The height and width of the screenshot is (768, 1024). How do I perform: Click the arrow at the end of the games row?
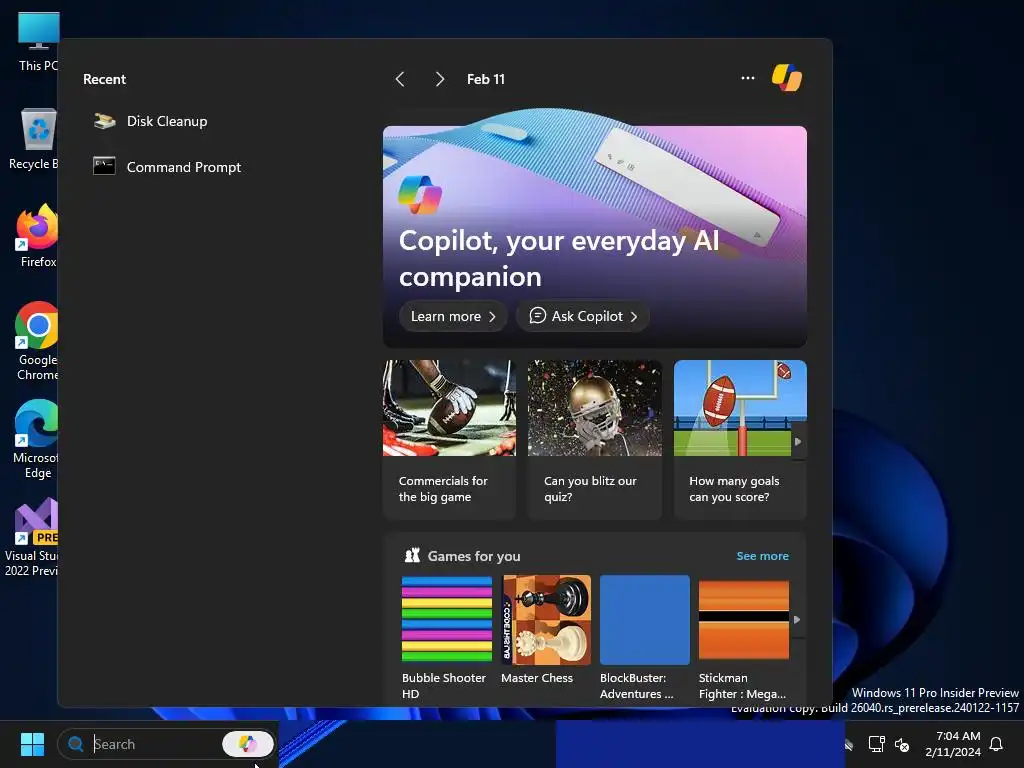coord(797,620)
